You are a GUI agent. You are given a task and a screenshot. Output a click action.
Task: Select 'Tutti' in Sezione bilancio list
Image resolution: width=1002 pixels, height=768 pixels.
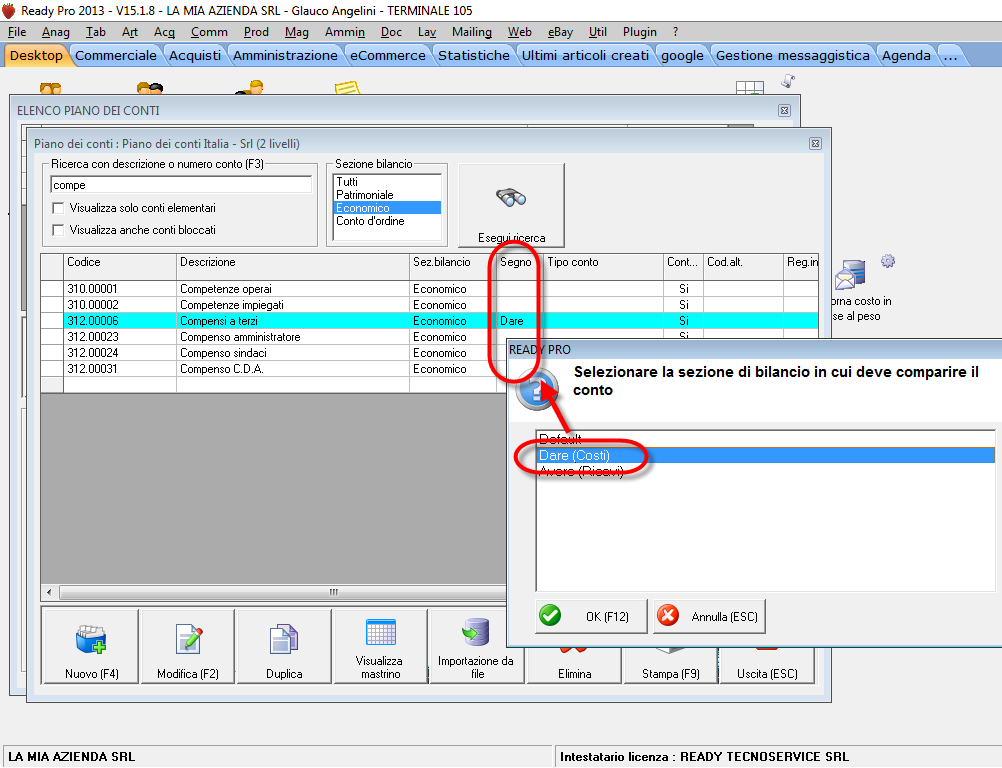coord(387,182)
